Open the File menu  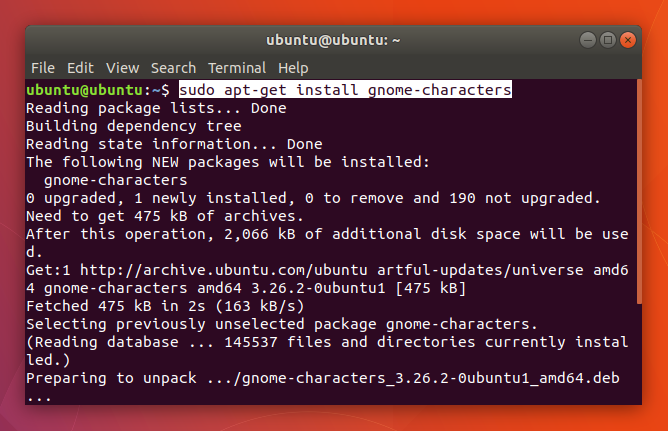point(42,68)
